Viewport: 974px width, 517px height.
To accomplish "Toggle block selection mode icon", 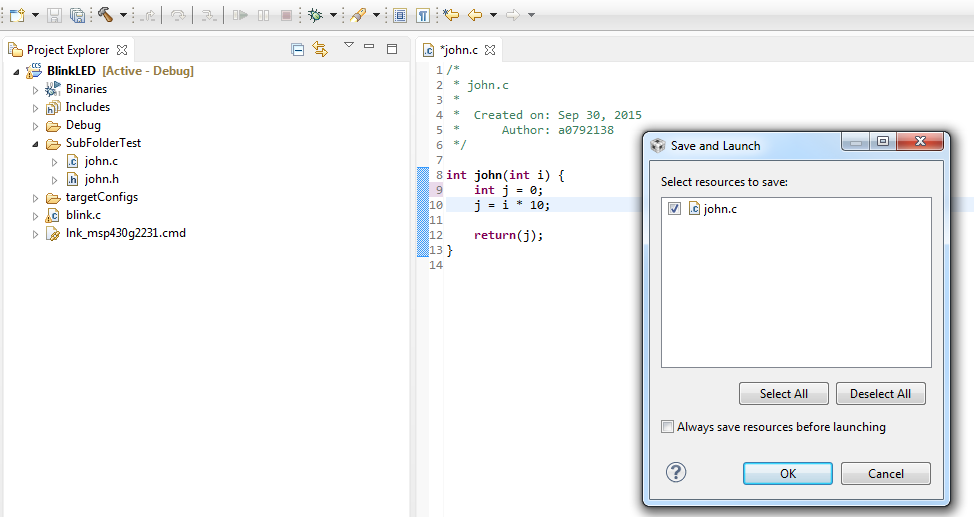I will [x=400, y=16].
